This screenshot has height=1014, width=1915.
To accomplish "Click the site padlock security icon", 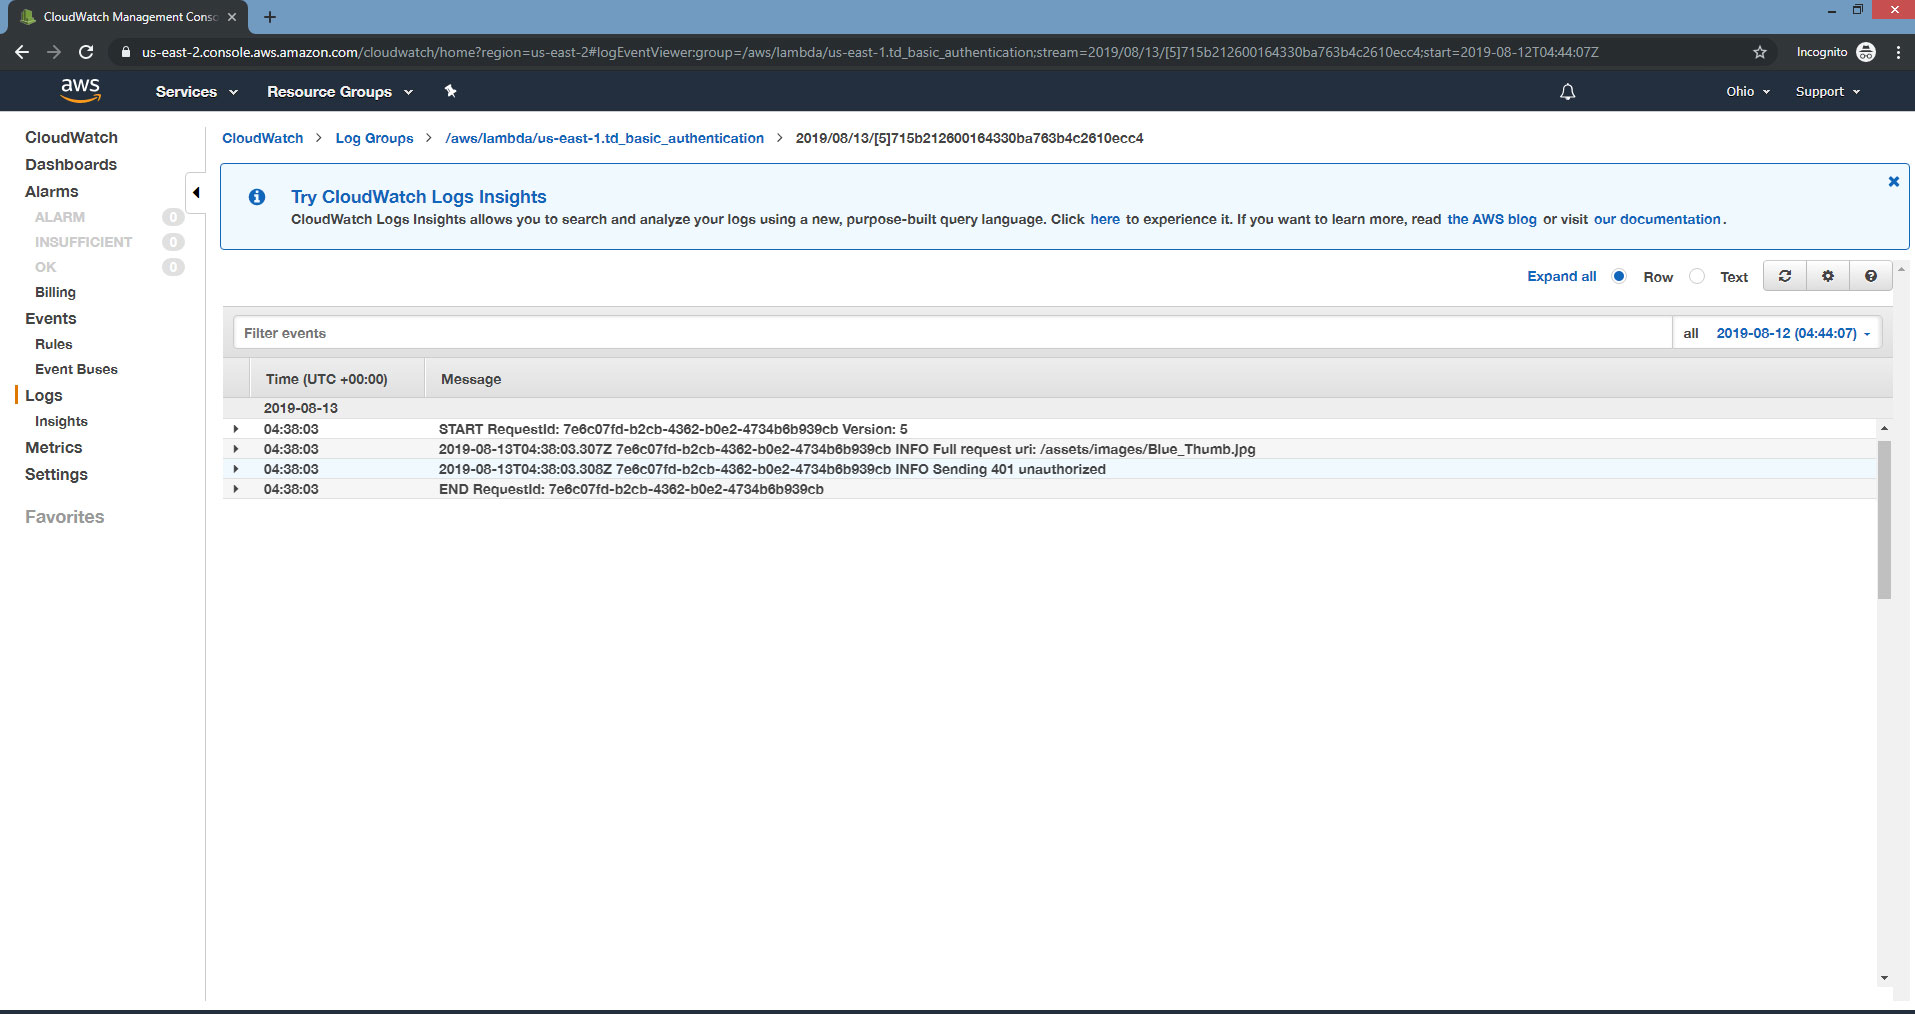I will [125, 52].
